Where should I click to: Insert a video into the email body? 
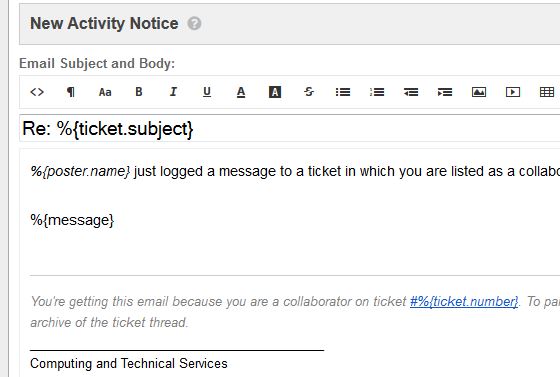pyautogui.click(x=513, y=92)
